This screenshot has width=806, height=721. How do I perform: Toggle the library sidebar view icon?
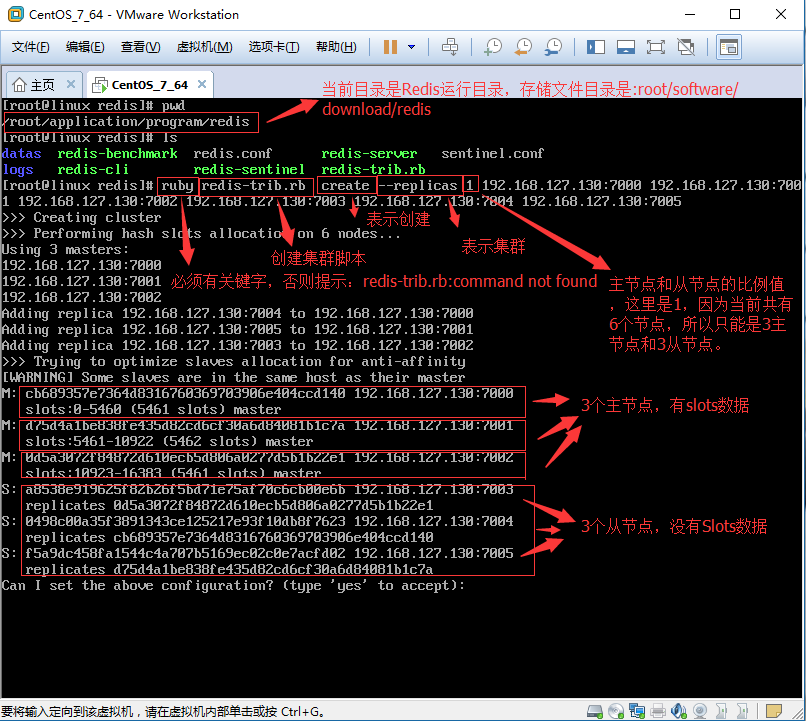coord(596,47)
